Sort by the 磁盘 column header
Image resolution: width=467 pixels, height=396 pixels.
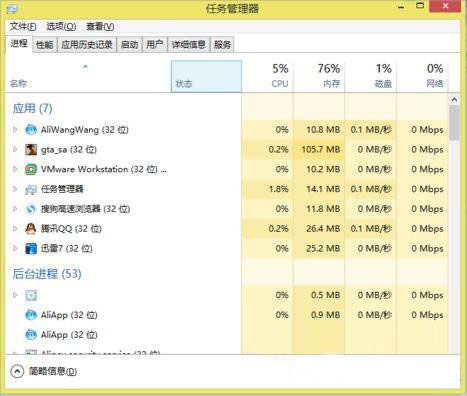coord(371,76)
